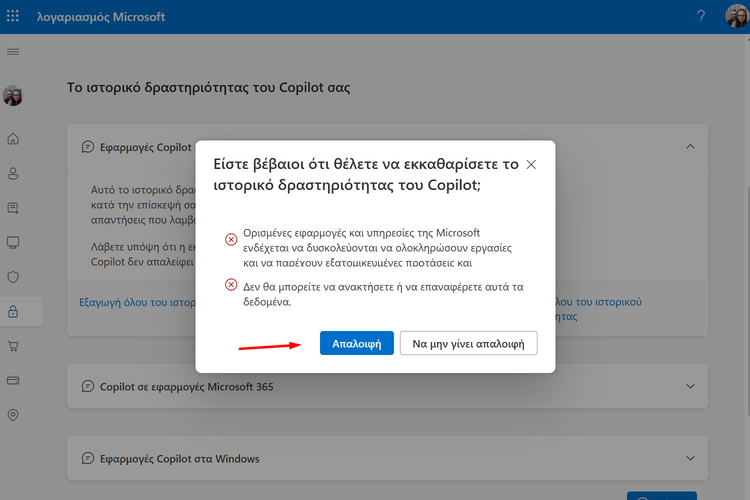
Task: Expand Copilot σε εφαρμογές Microsoft 365 section
Action: pos(690,386)
